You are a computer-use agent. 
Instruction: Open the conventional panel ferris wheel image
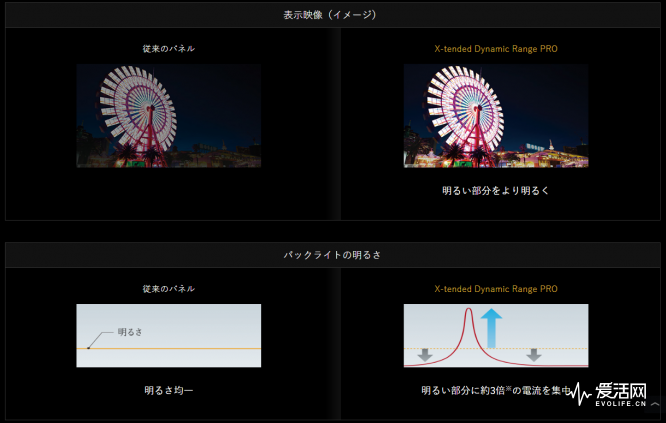169,116
